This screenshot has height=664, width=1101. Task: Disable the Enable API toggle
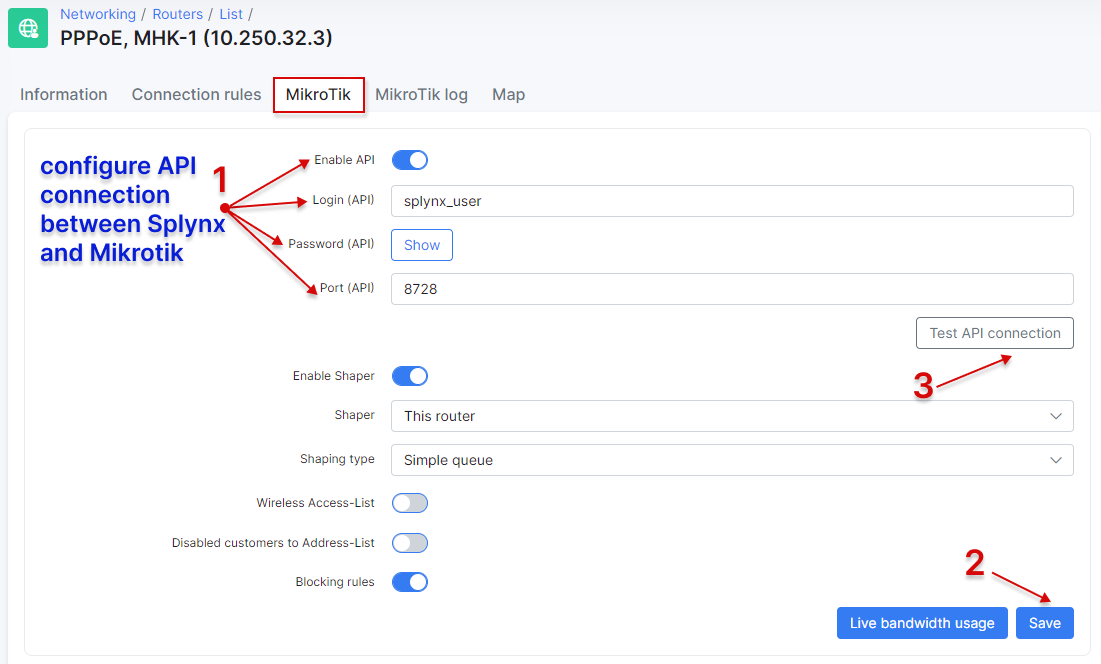point(409,160)
